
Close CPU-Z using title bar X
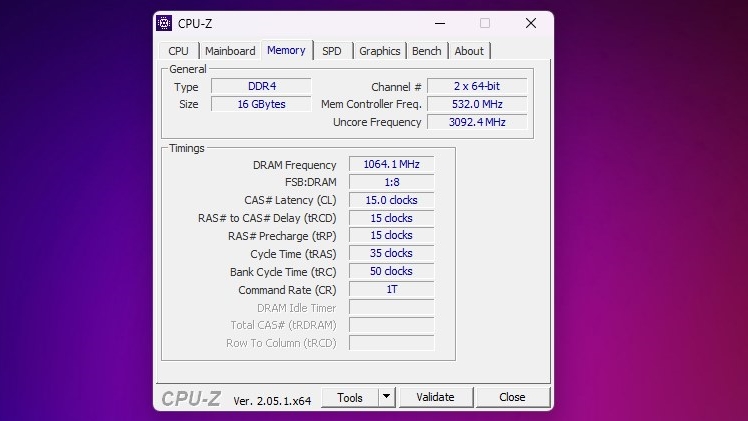(530, 23)
